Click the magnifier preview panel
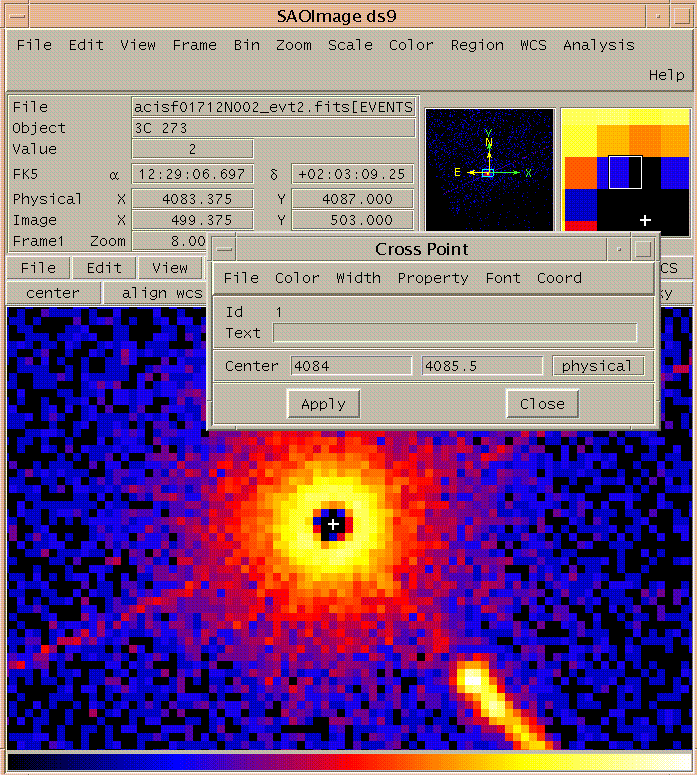 [625, 171]
